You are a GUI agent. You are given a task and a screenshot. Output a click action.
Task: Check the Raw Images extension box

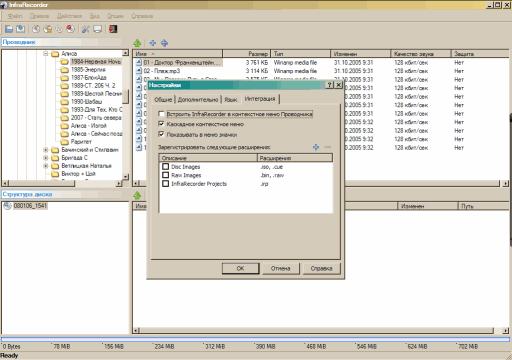pyautogui.click(x=166, y=175)
